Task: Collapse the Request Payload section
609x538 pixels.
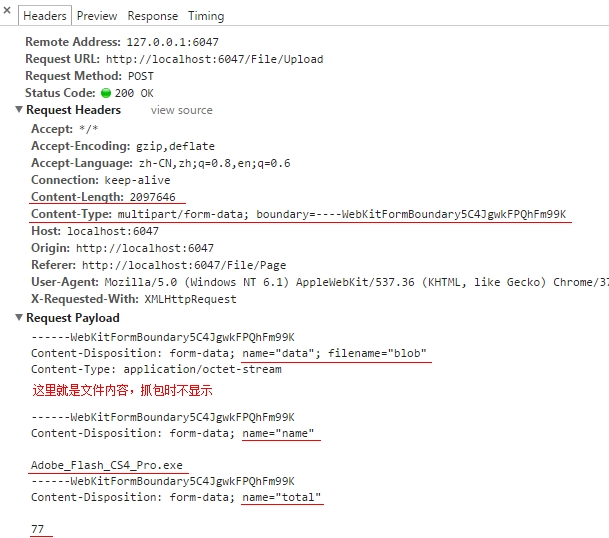Action: click(x=19, y=317)
